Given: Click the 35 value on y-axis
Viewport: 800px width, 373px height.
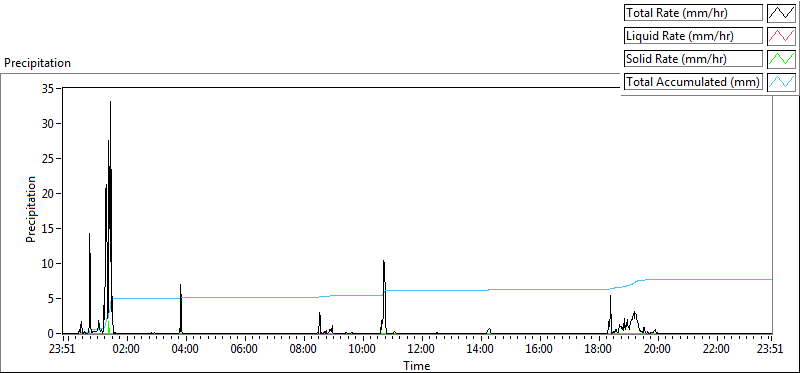Looking at the screenshot, I should point(48,88).
